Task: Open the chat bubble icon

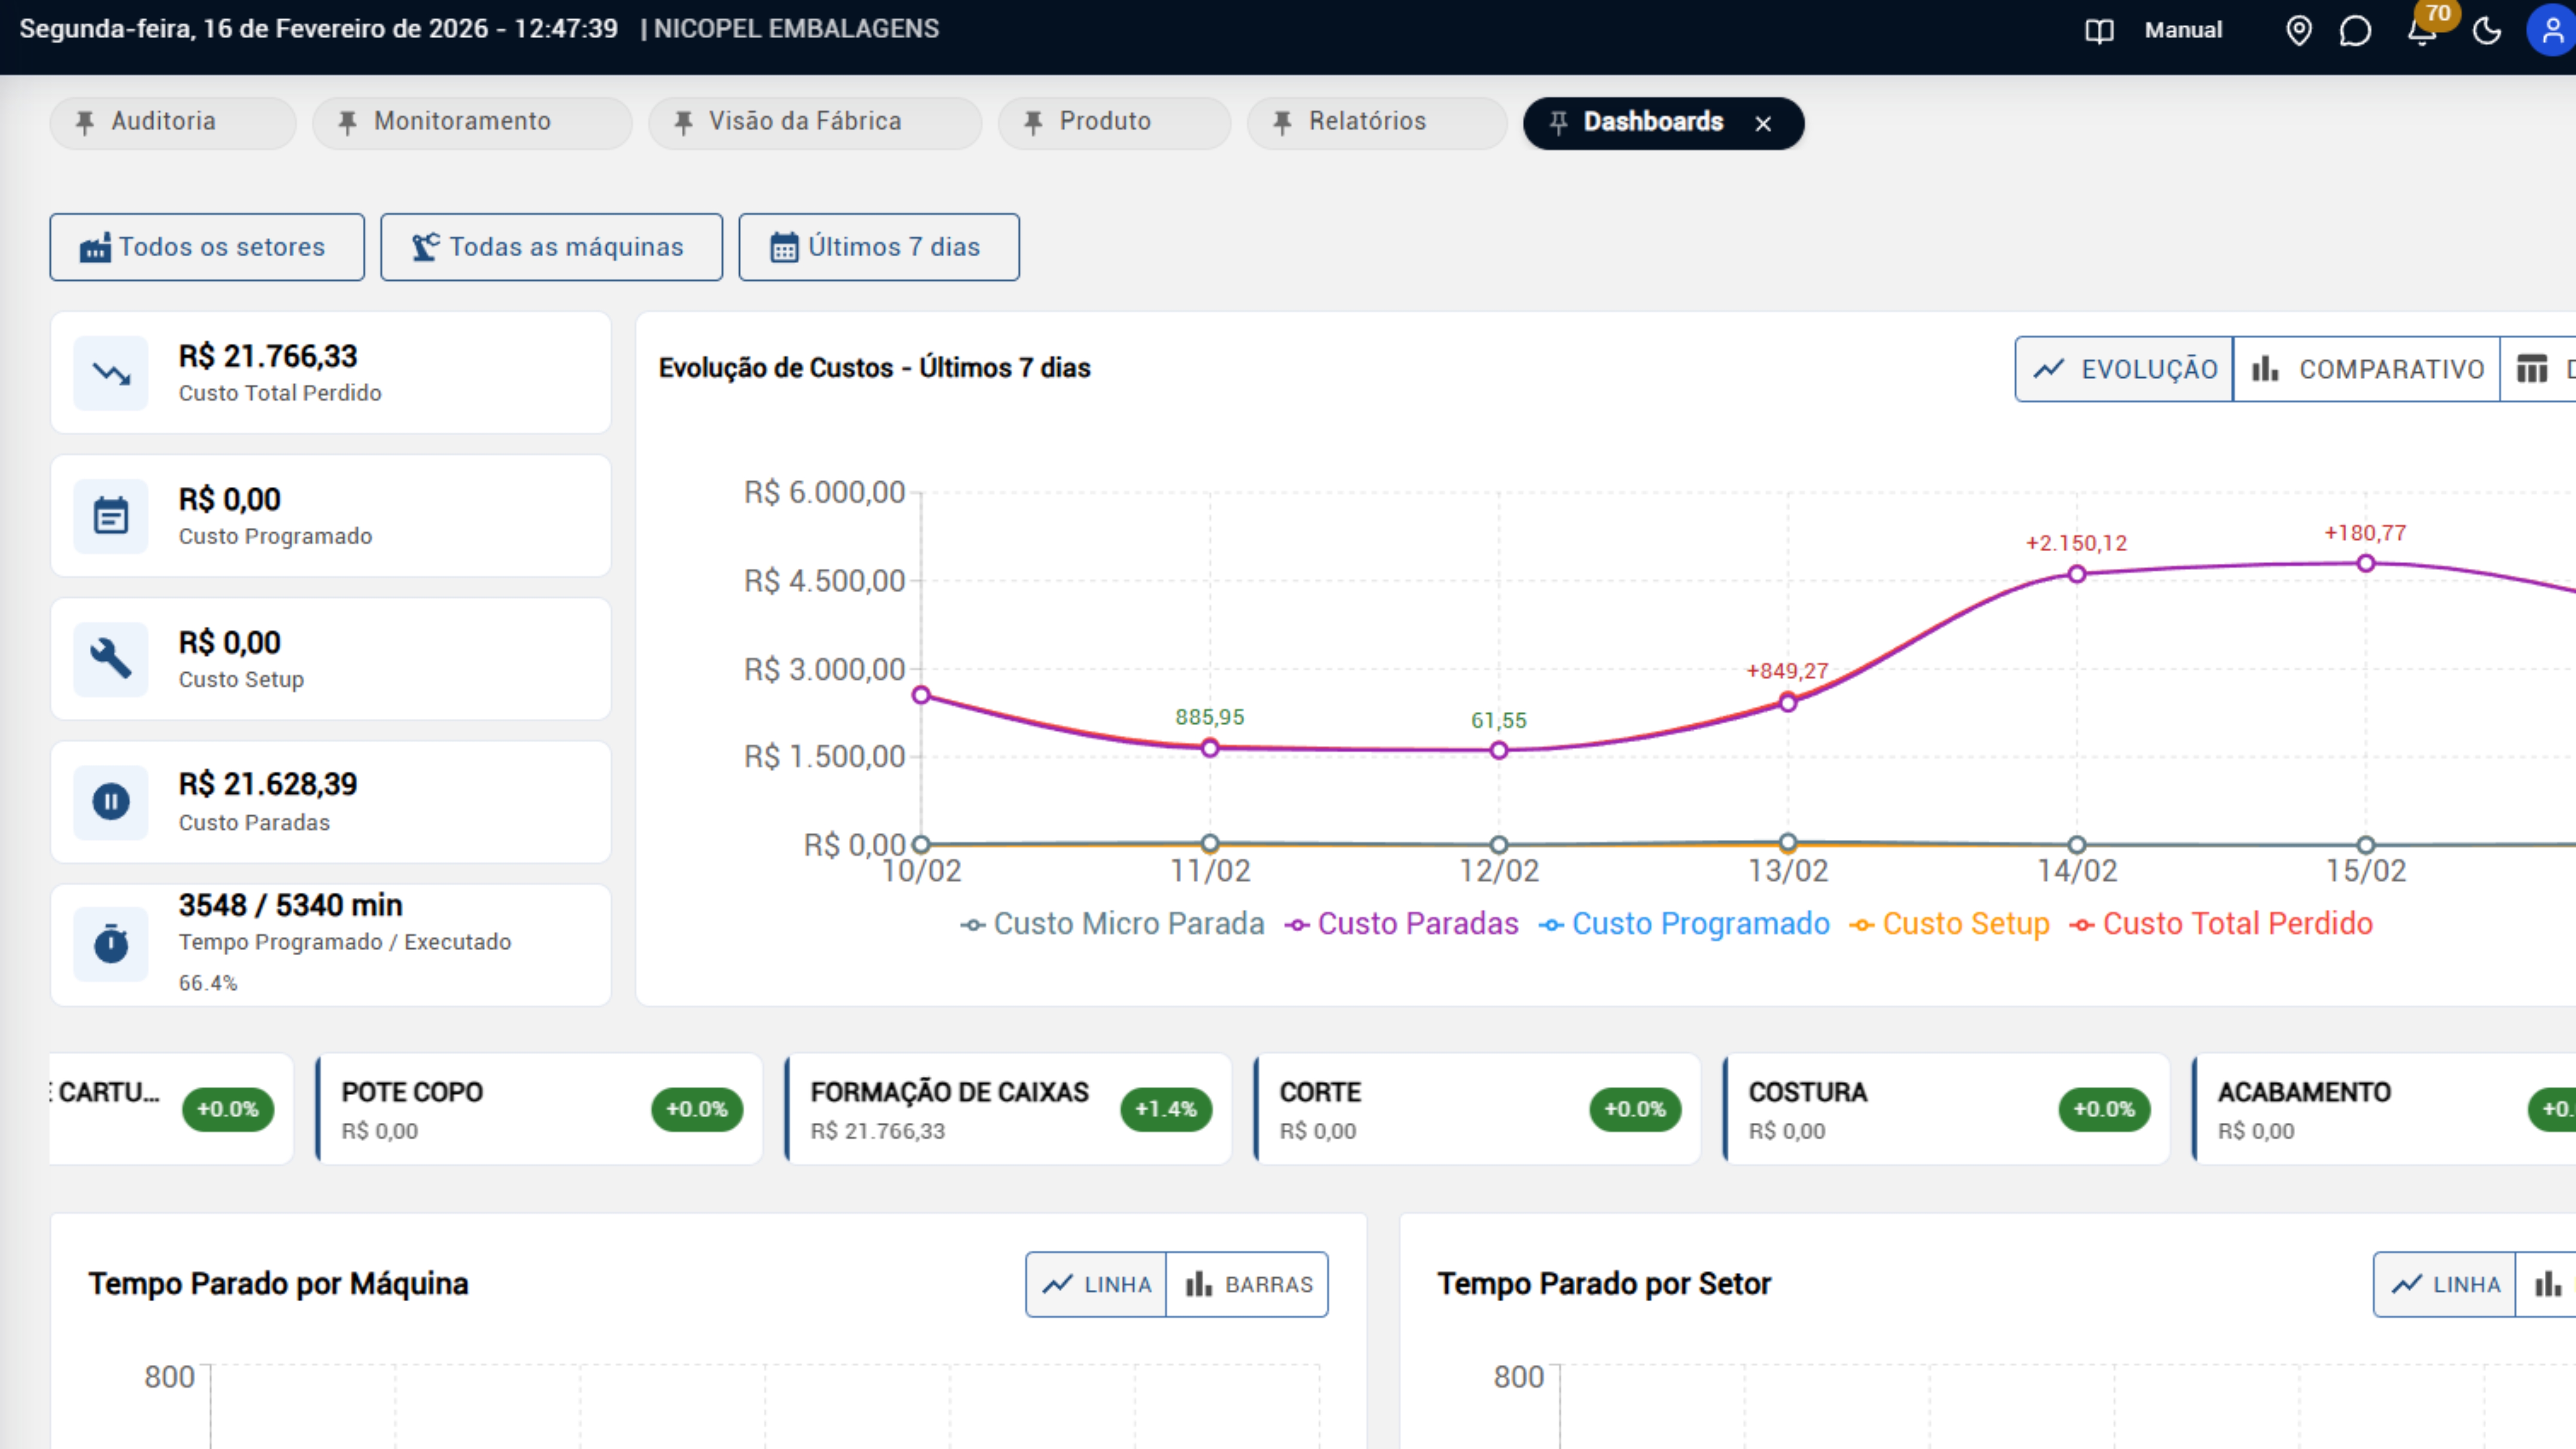Action: tap(2355, 31)
